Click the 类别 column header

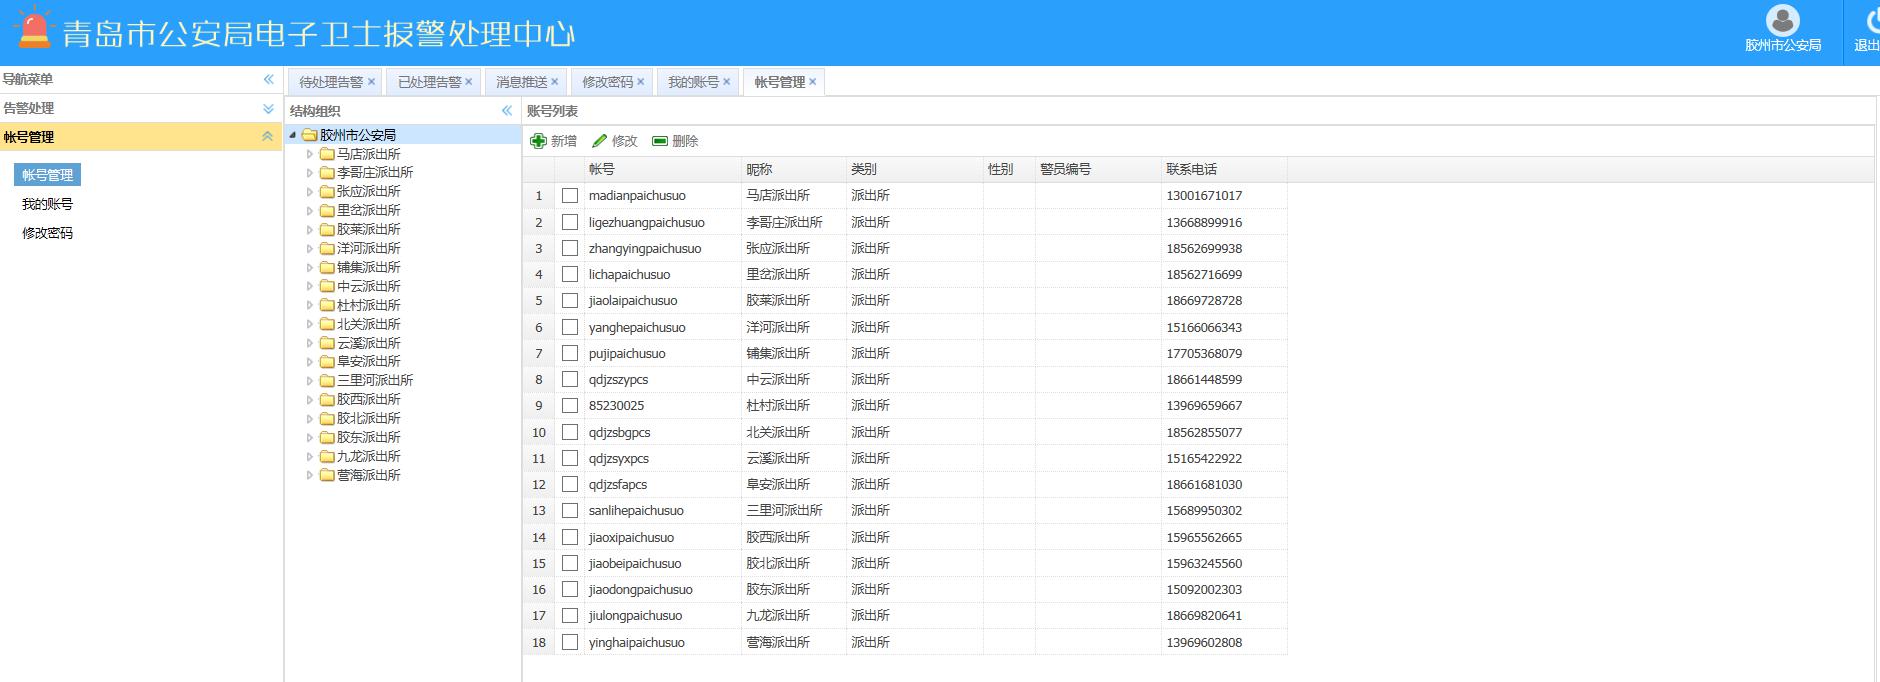pos(915,169)
